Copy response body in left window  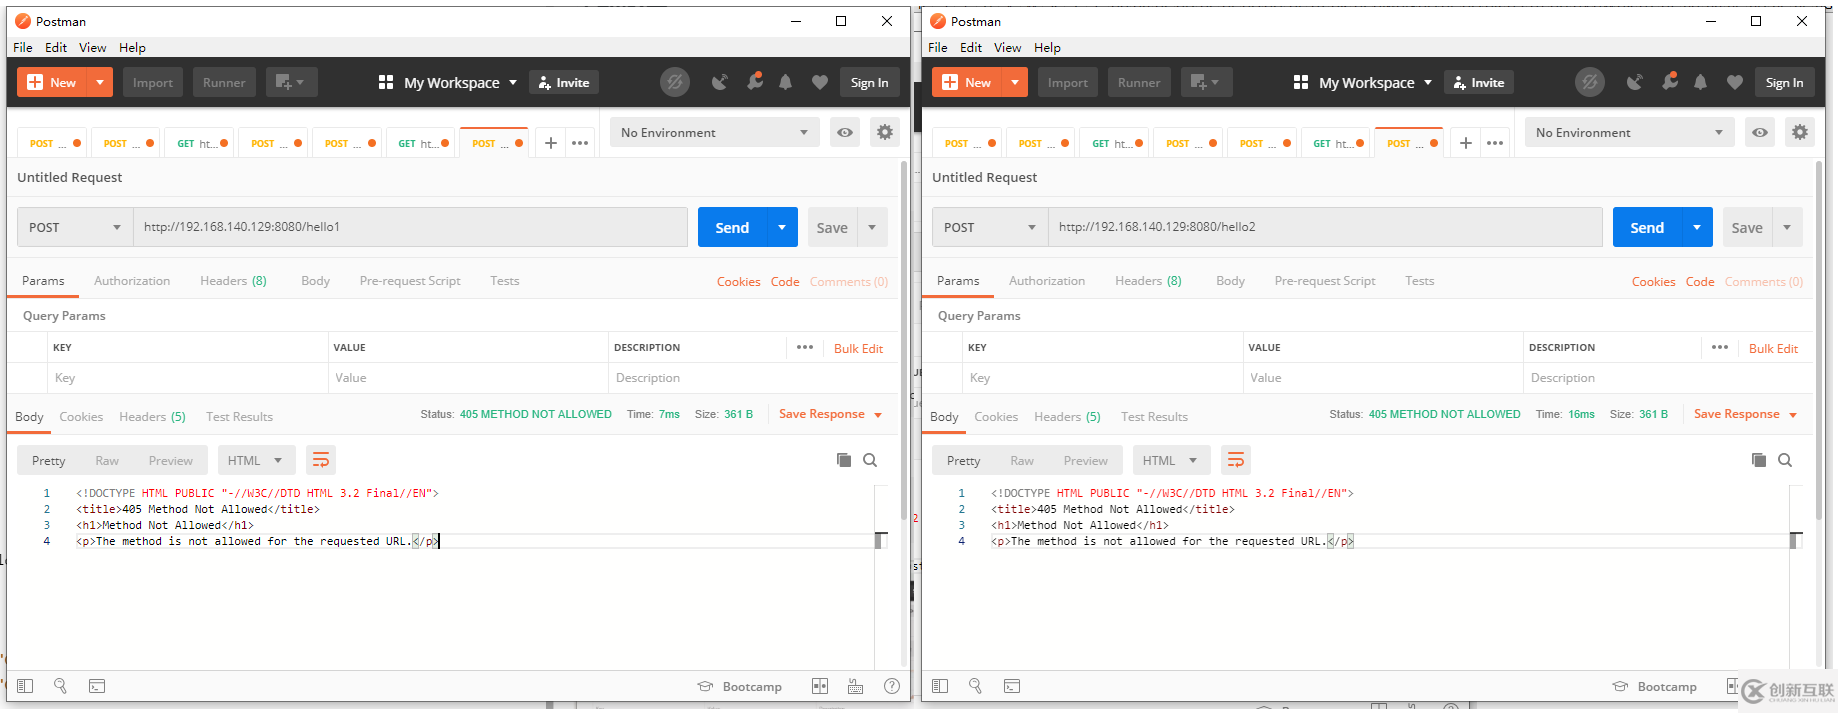[844, 460]
